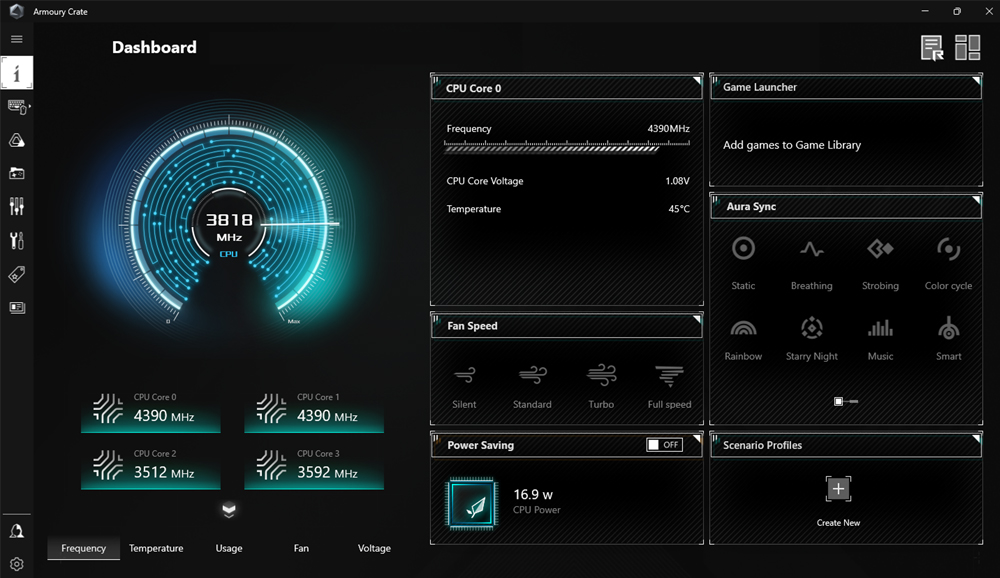Expand the Aura Sync panel corner arrow
This screenshot has width=1000, height=578.
point(976,200)
